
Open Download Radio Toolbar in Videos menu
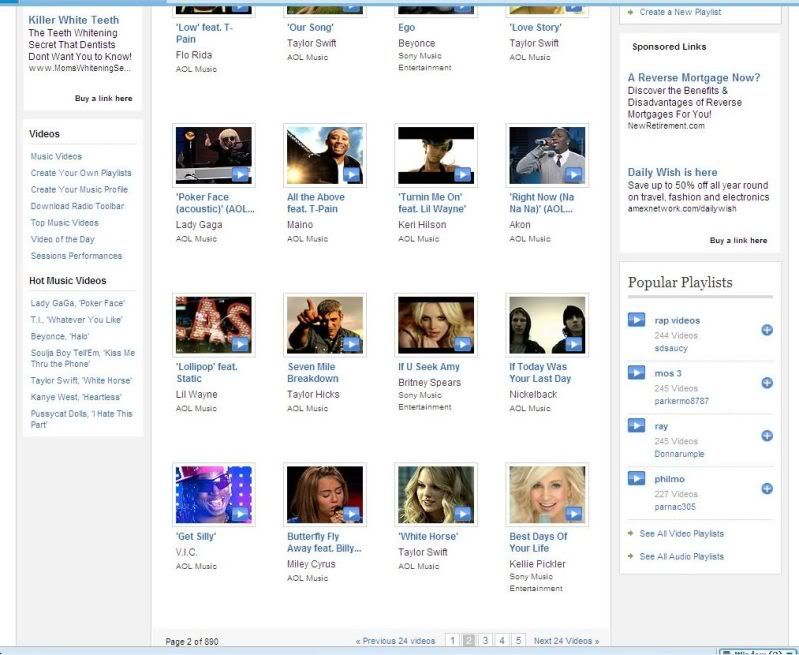(x=77, y=206)
